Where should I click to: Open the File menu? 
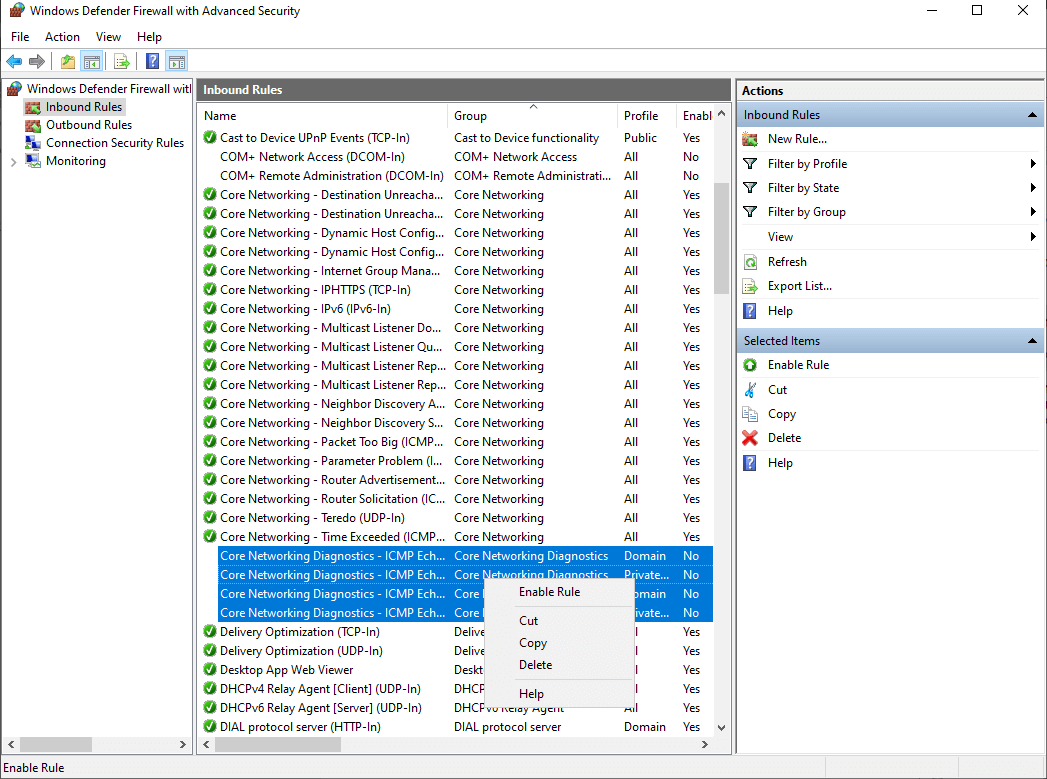[x=20, y=37]
